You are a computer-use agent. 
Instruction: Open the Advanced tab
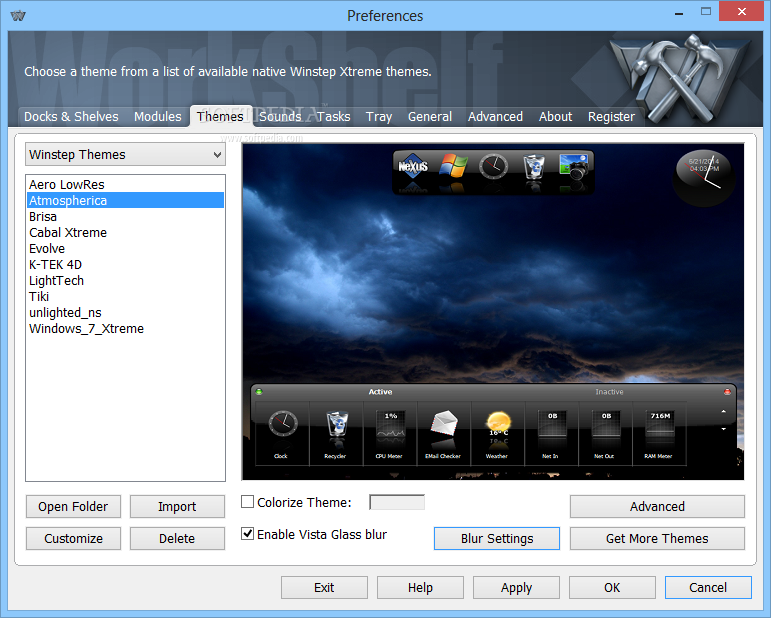495,117
